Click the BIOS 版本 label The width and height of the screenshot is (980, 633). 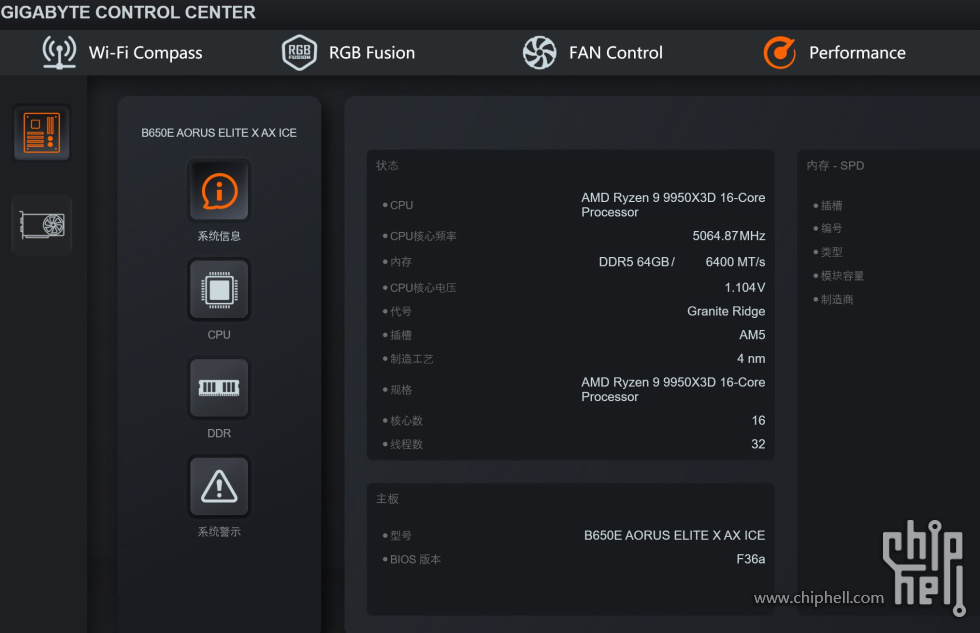pos(415,559)
